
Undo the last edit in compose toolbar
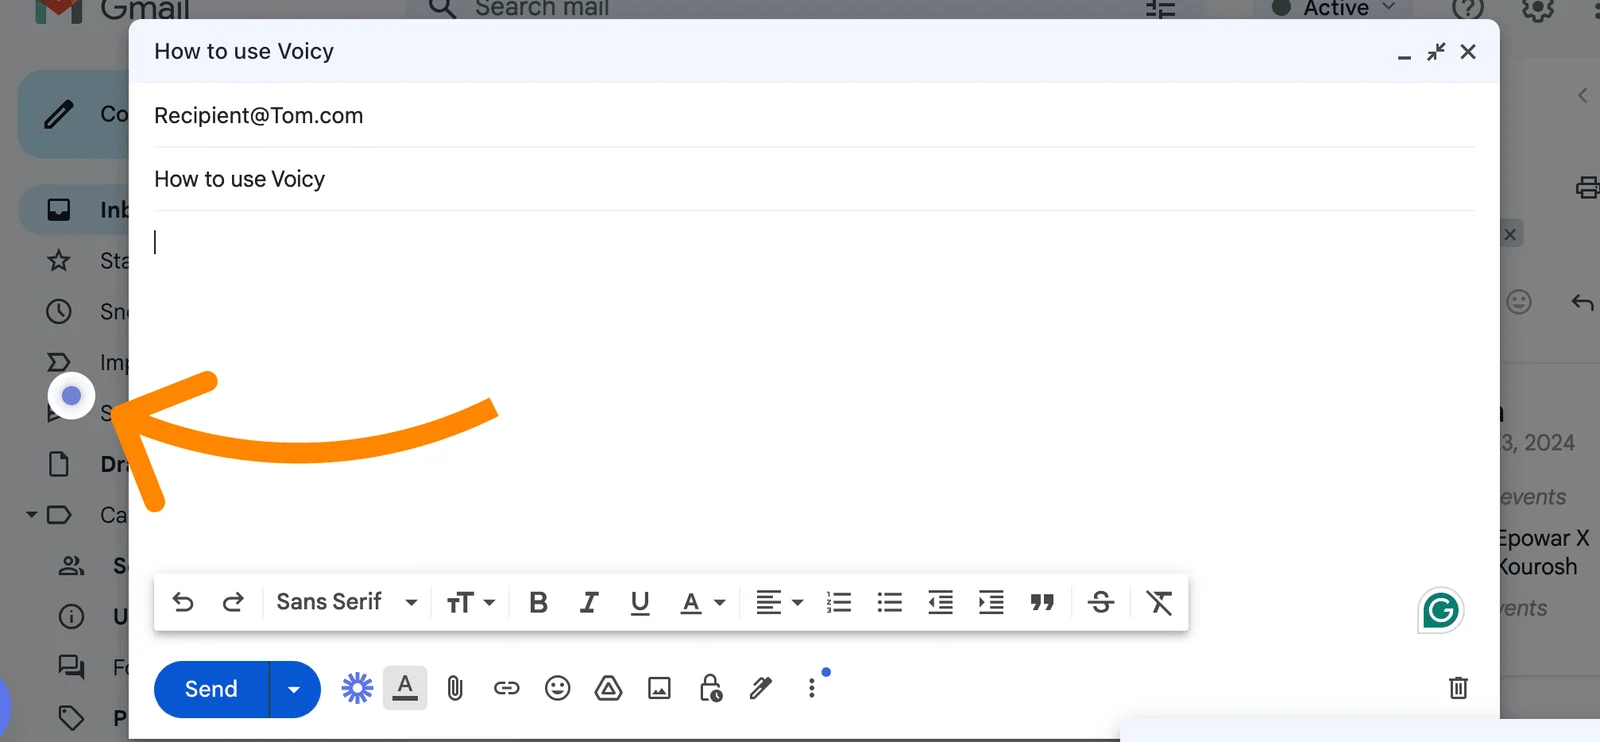point(183,602)
